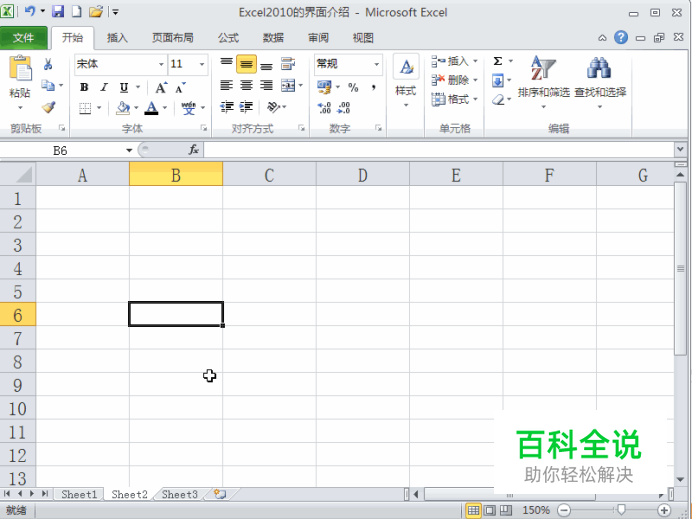Undo last action in quick access toolbar
This screenshot has height=519, width=692.
coord(30,11)
